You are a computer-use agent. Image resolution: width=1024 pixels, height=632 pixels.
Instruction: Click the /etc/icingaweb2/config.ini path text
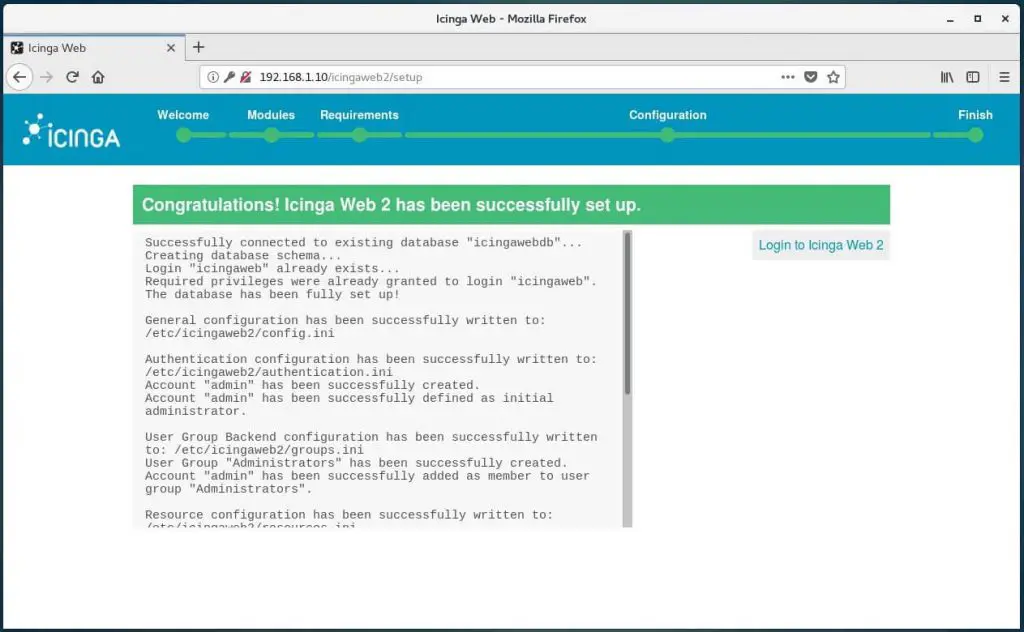240,334
